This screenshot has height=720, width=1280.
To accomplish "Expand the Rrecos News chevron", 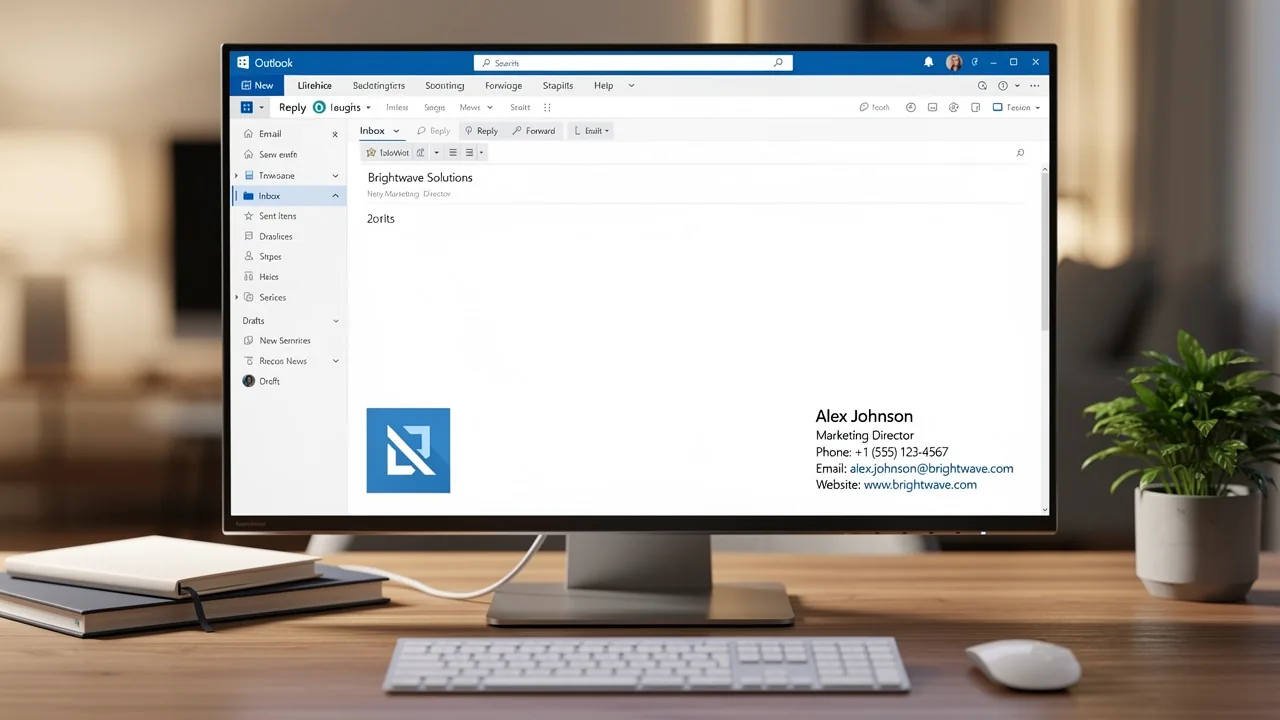I will click(335, 361).
